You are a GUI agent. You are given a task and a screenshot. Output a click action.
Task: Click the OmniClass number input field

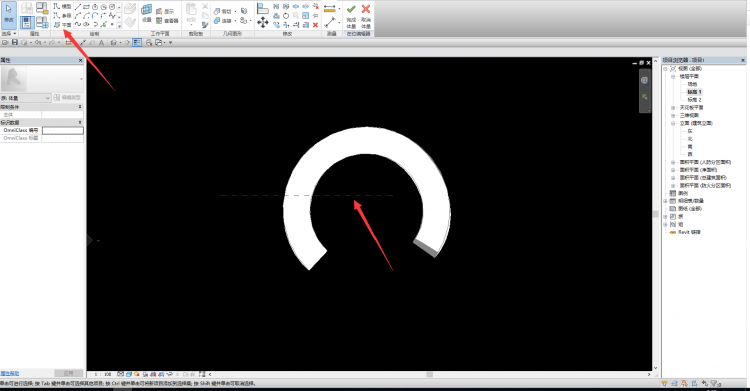[63, 130]
